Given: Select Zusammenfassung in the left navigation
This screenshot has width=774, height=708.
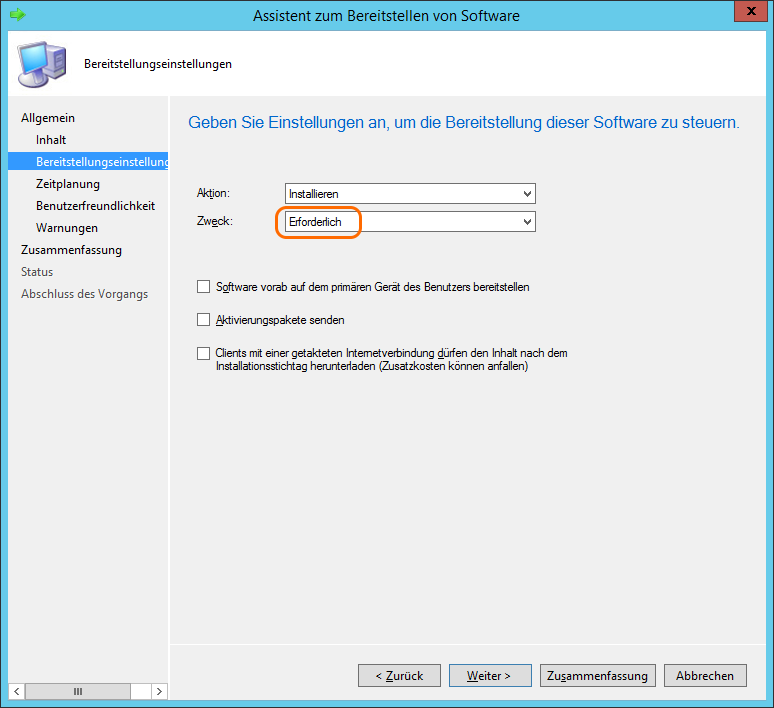Looking at the screenshot, I should pos(71,250).
